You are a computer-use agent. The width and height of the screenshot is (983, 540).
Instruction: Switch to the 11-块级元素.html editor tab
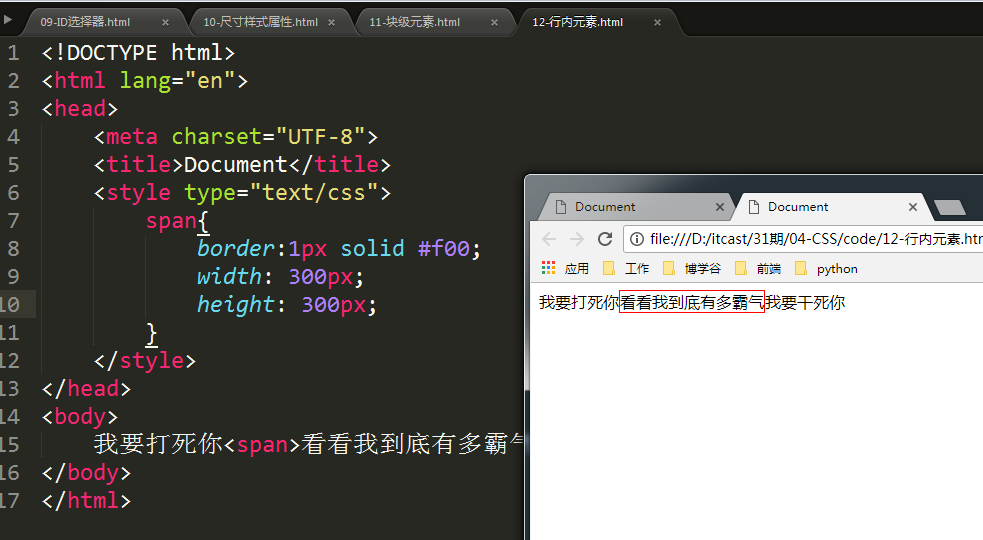[414, 22]
